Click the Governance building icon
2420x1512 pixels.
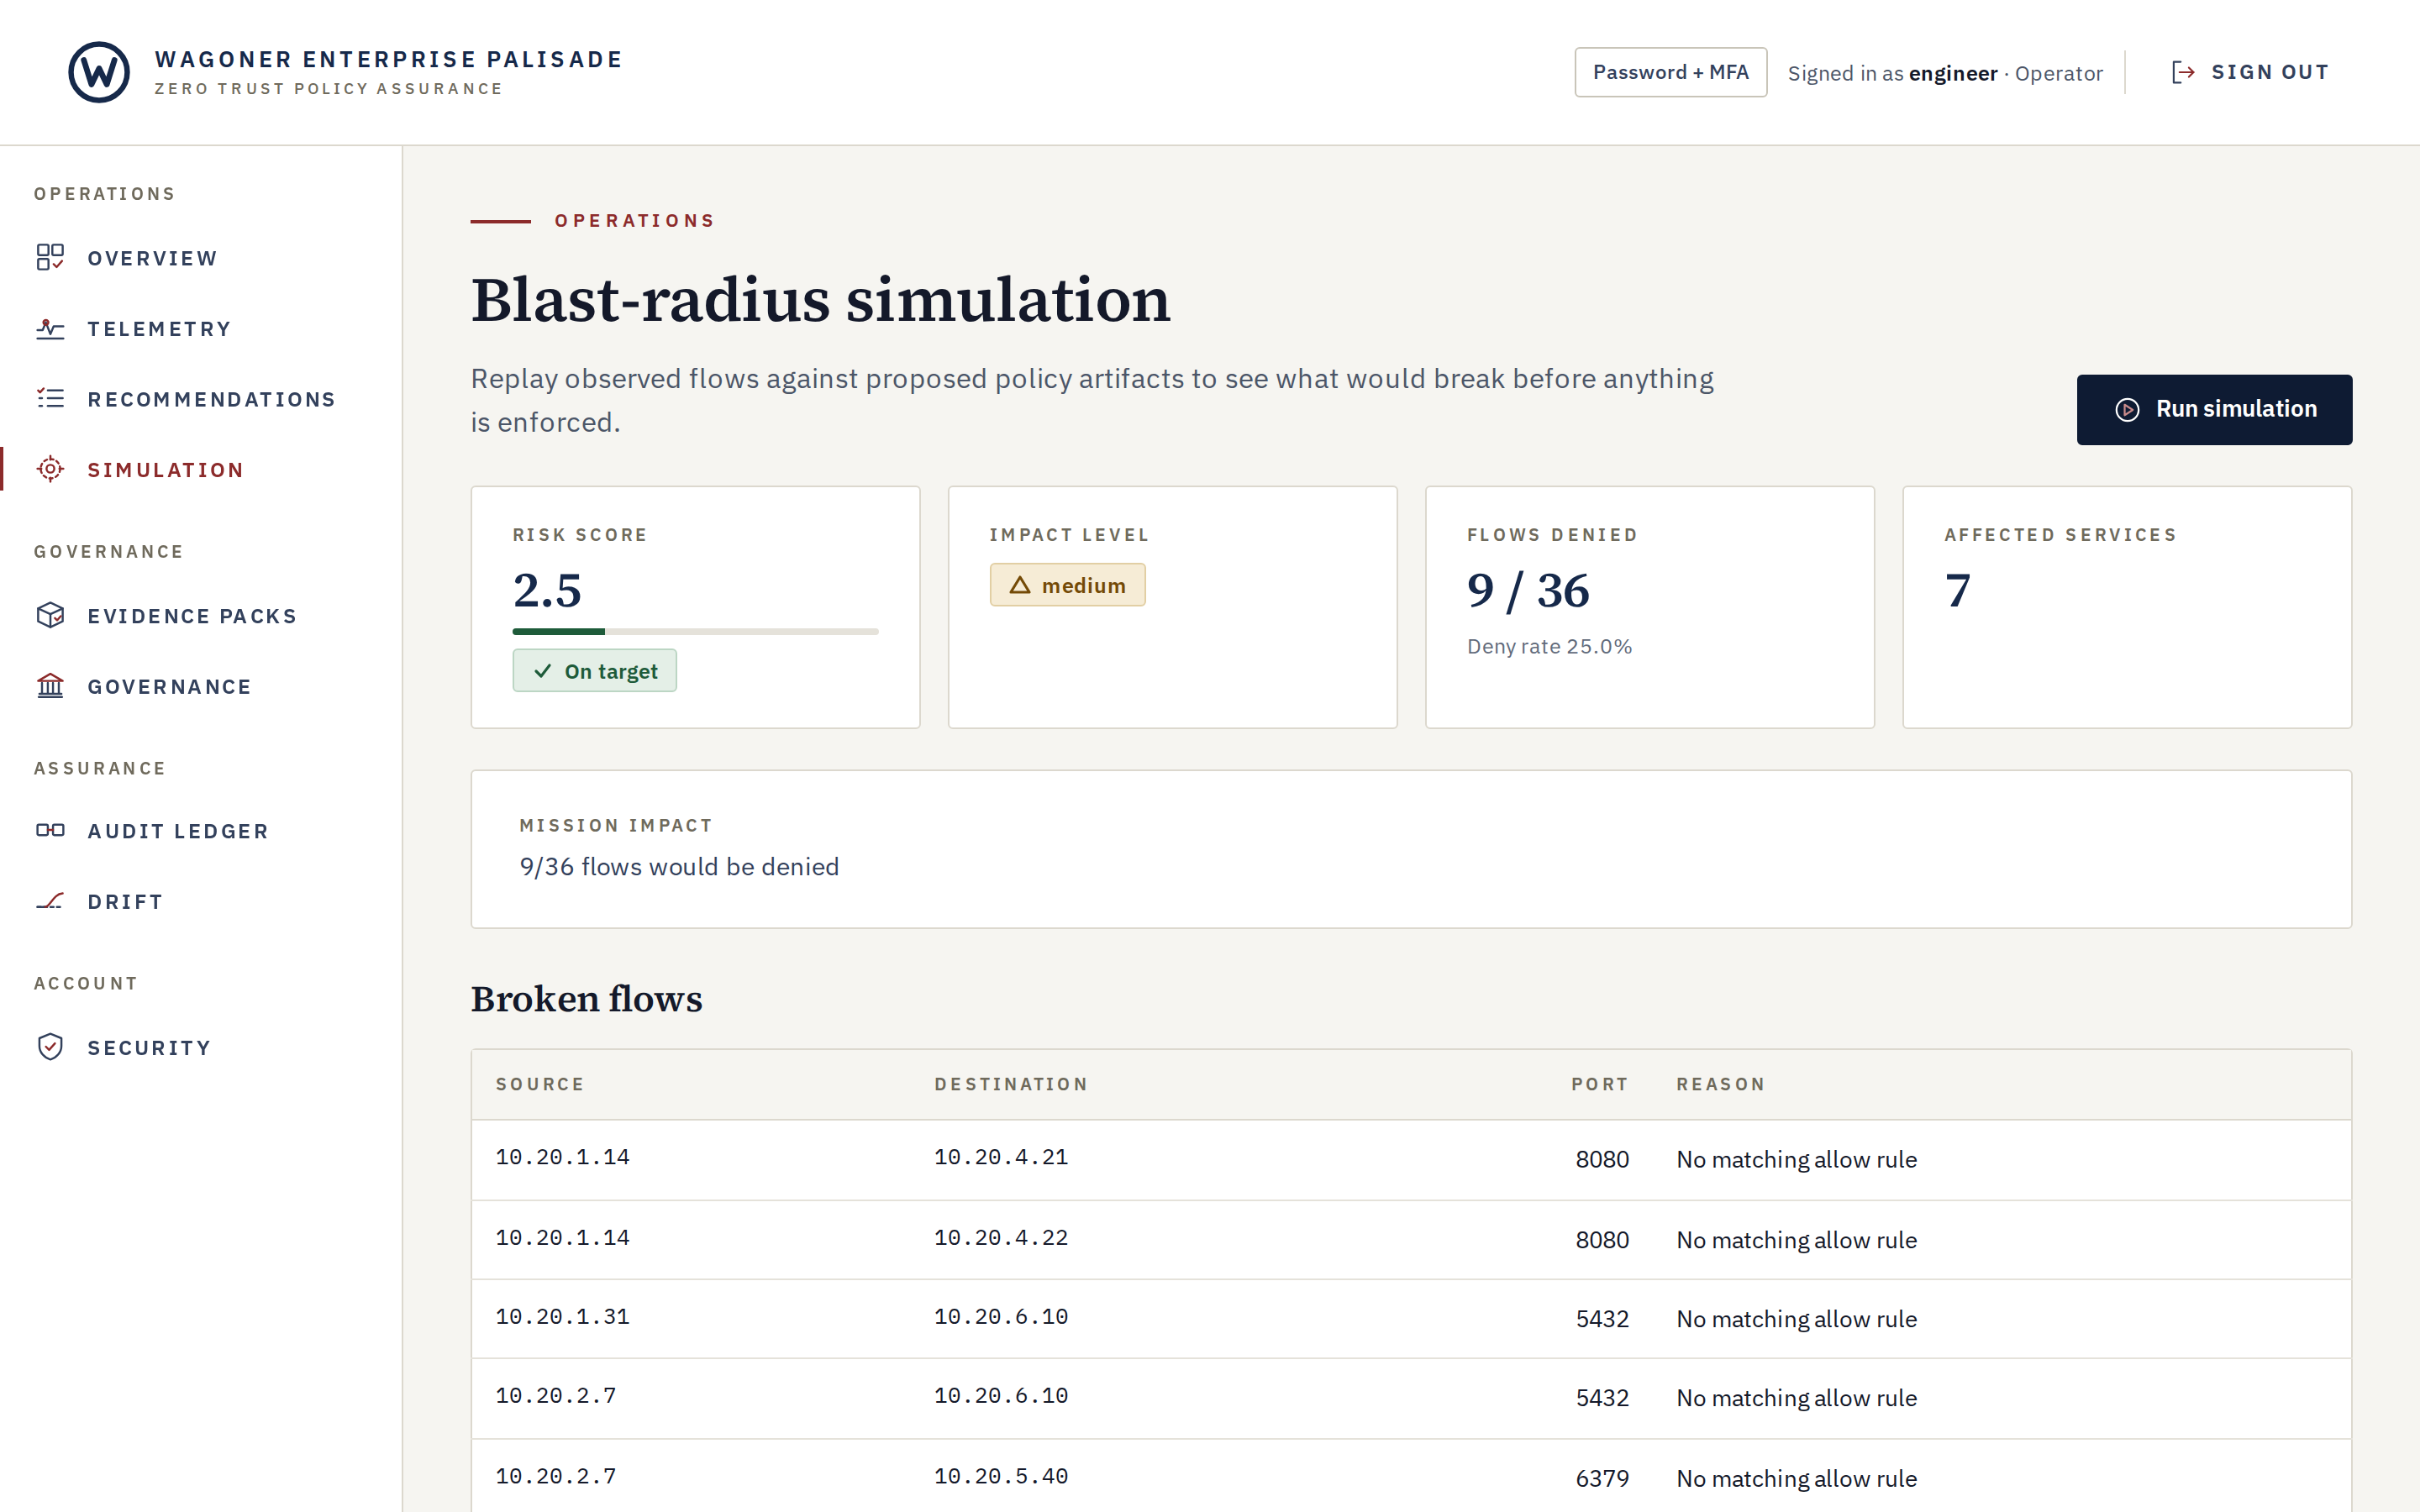(50, 686)
